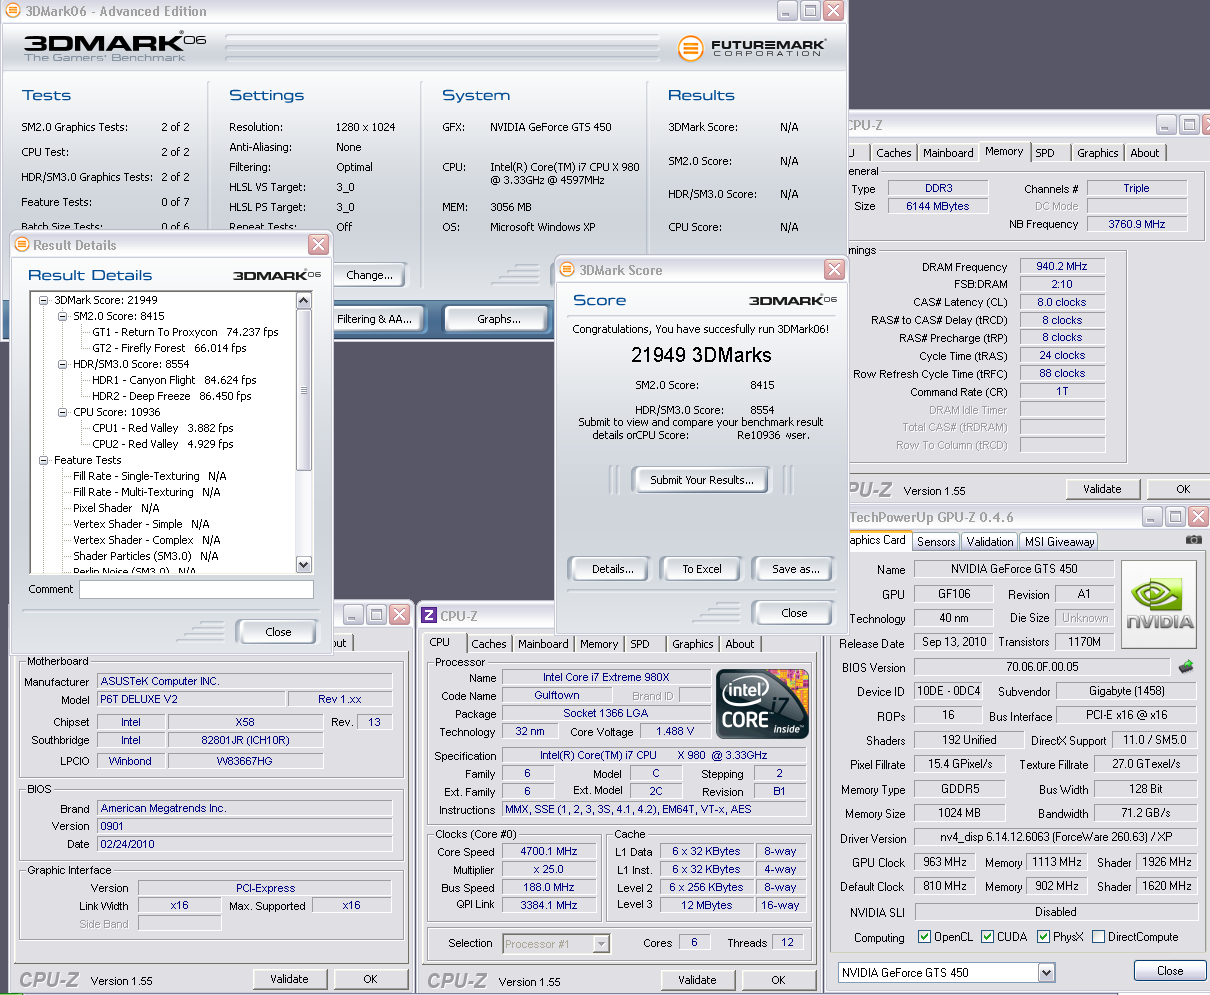Collapse the Feature Tests node
The image size is (1210, 995).
point(45,460)
